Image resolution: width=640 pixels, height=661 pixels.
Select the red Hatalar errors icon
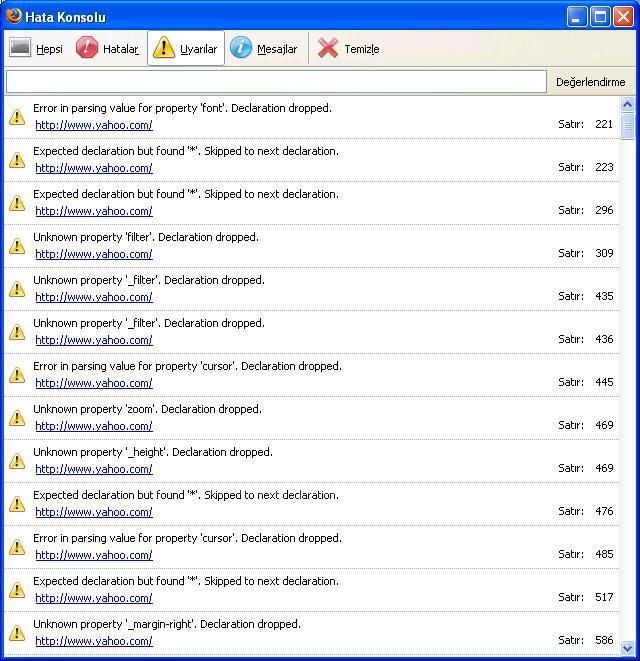[87, 48]
